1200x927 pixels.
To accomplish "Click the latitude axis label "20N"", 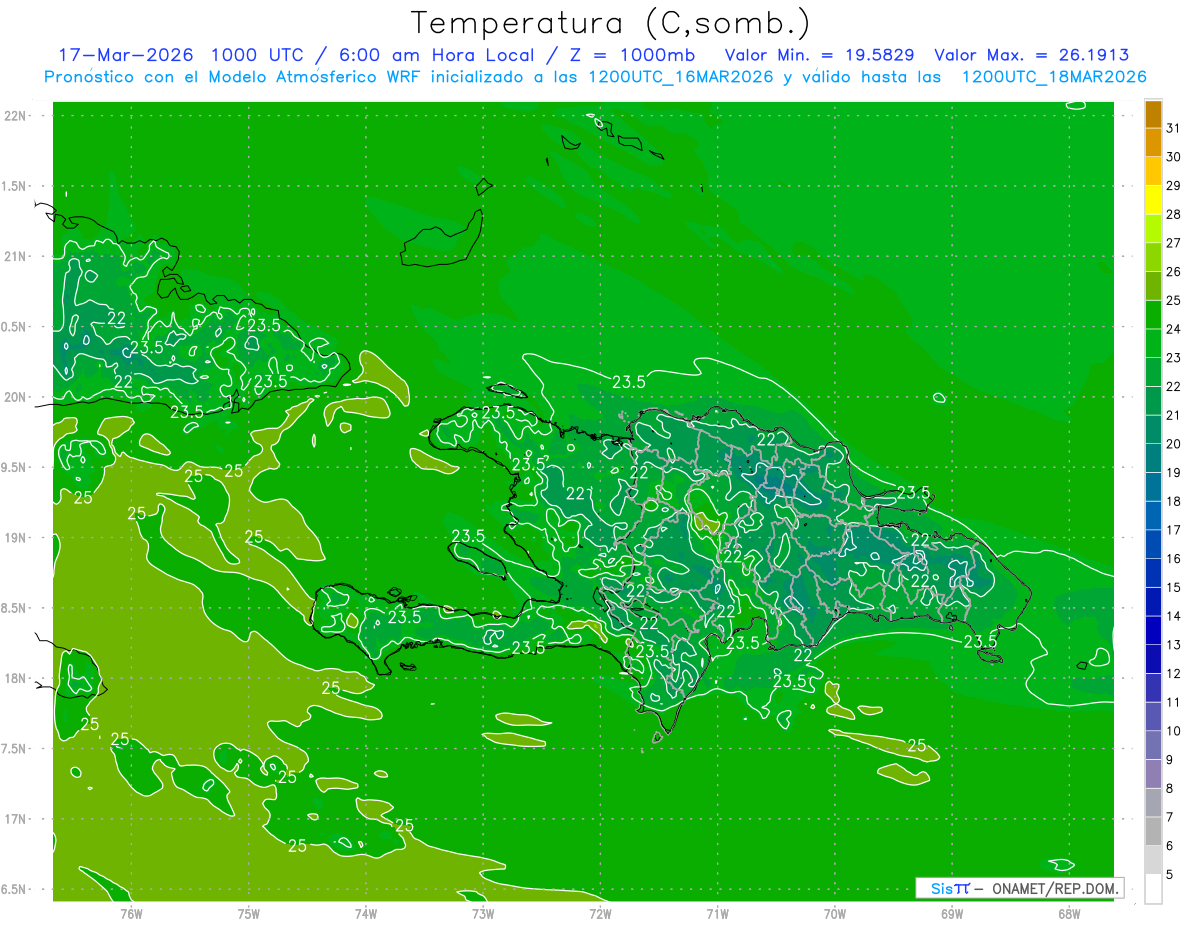I will [16, 397].
